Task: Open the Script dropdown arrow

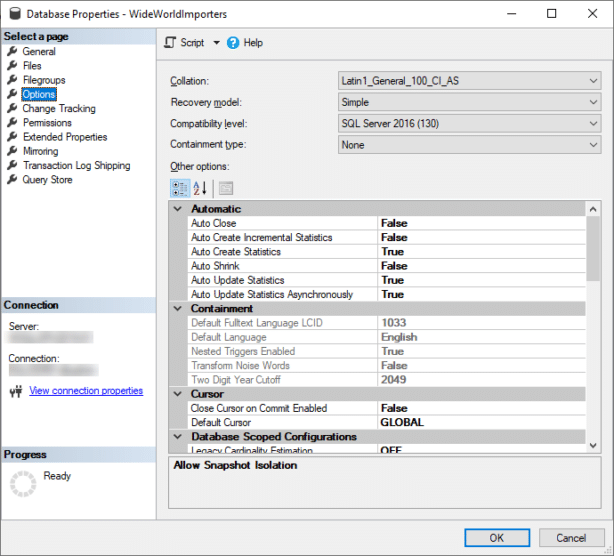Action: (x=216, y=42)
